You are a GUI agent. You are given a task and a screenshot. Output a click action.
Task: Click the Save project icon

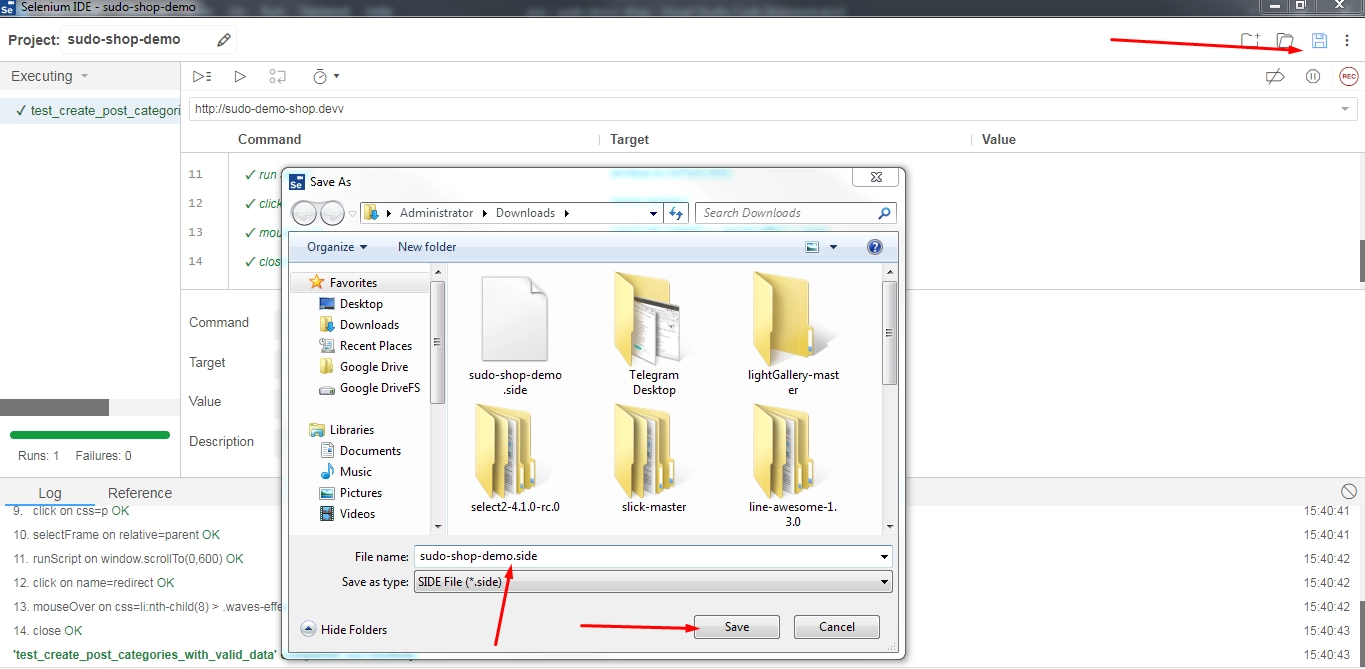[x=1319, y=41]
